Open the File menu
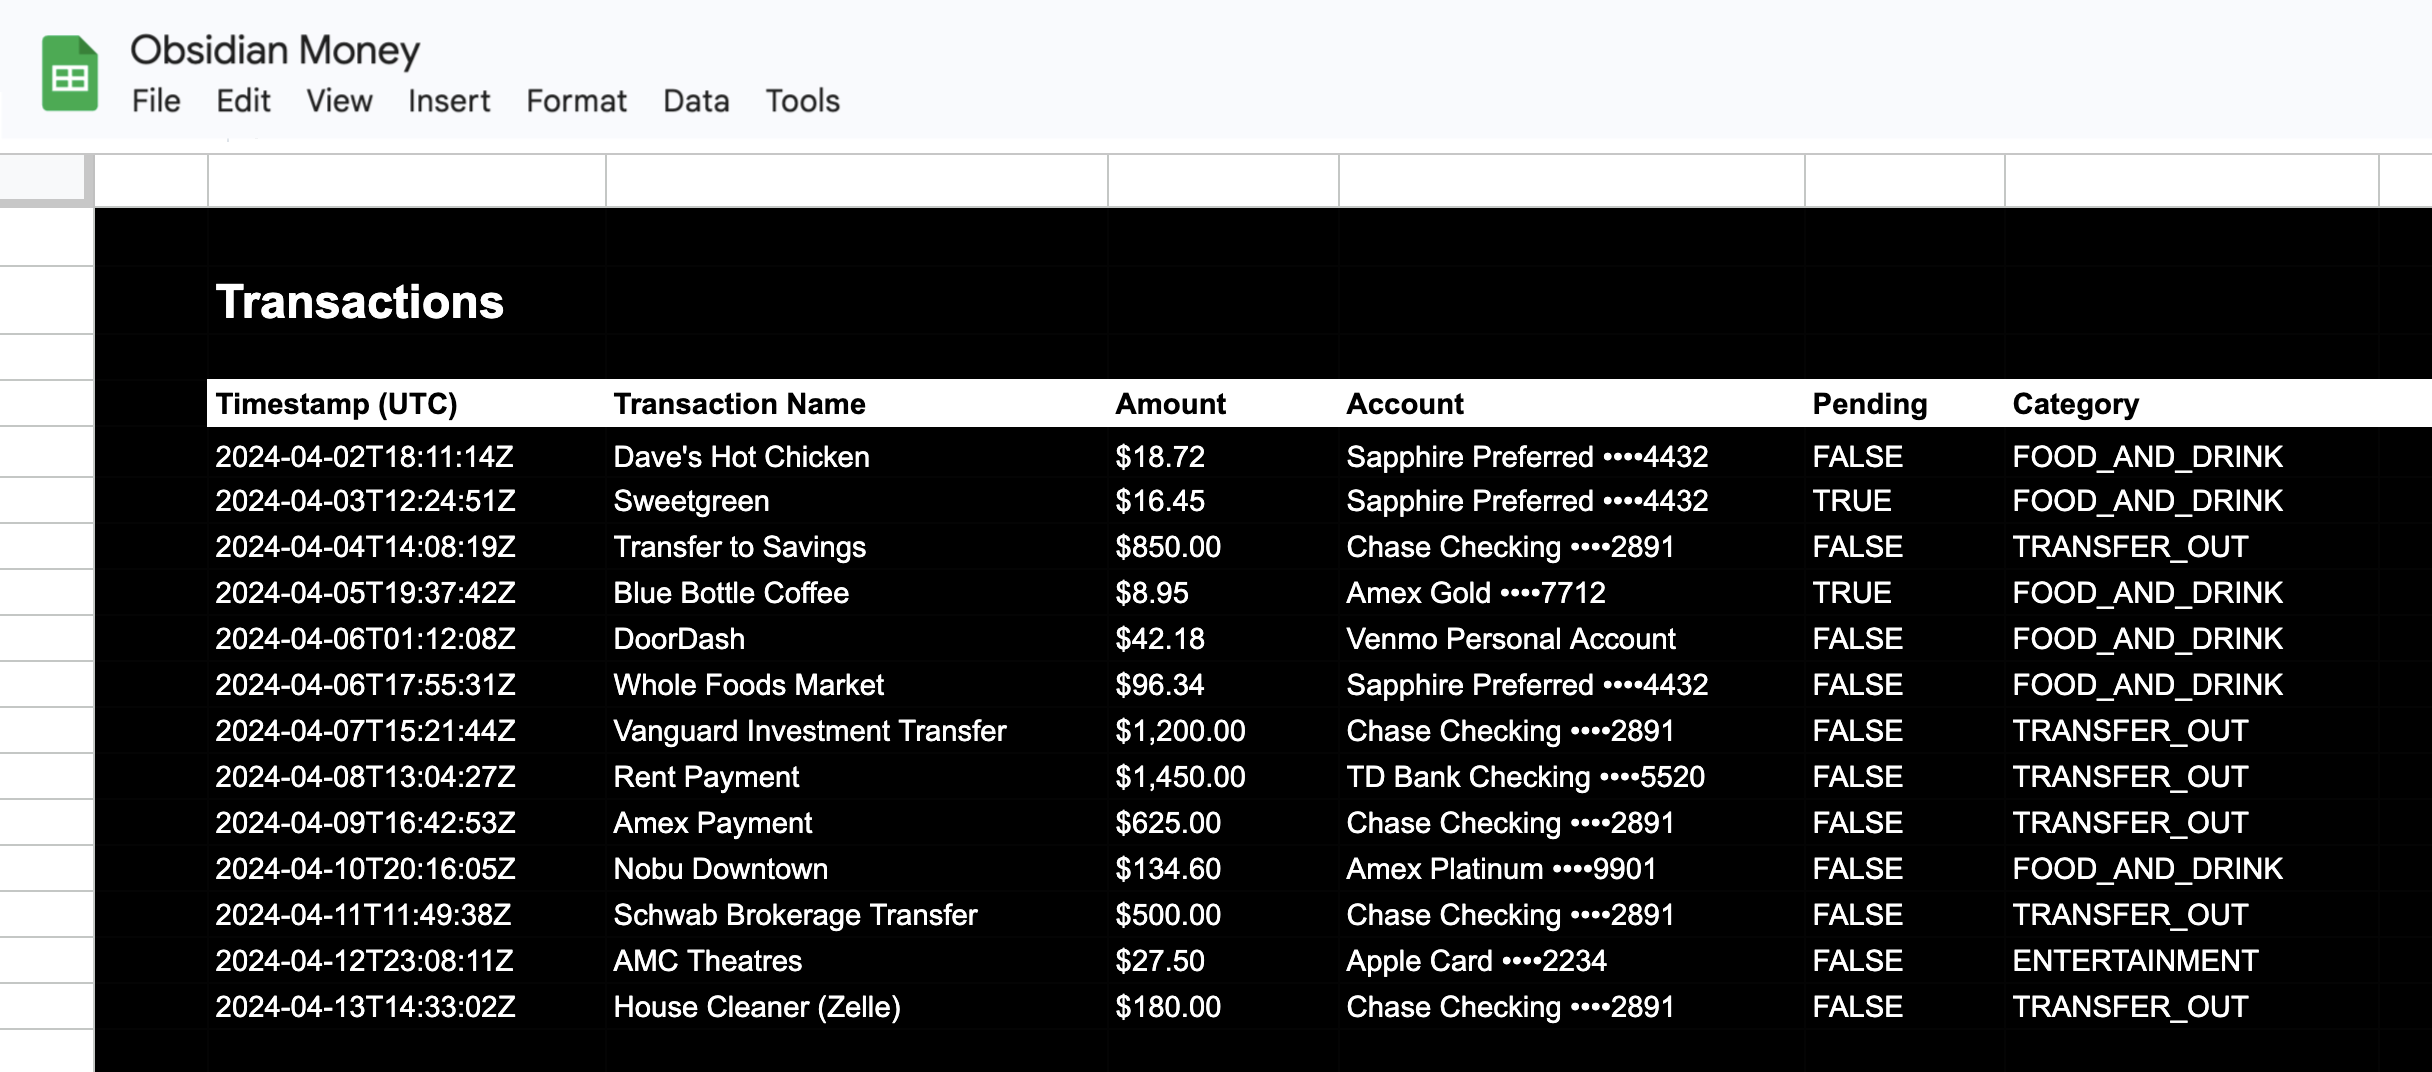 156,101
